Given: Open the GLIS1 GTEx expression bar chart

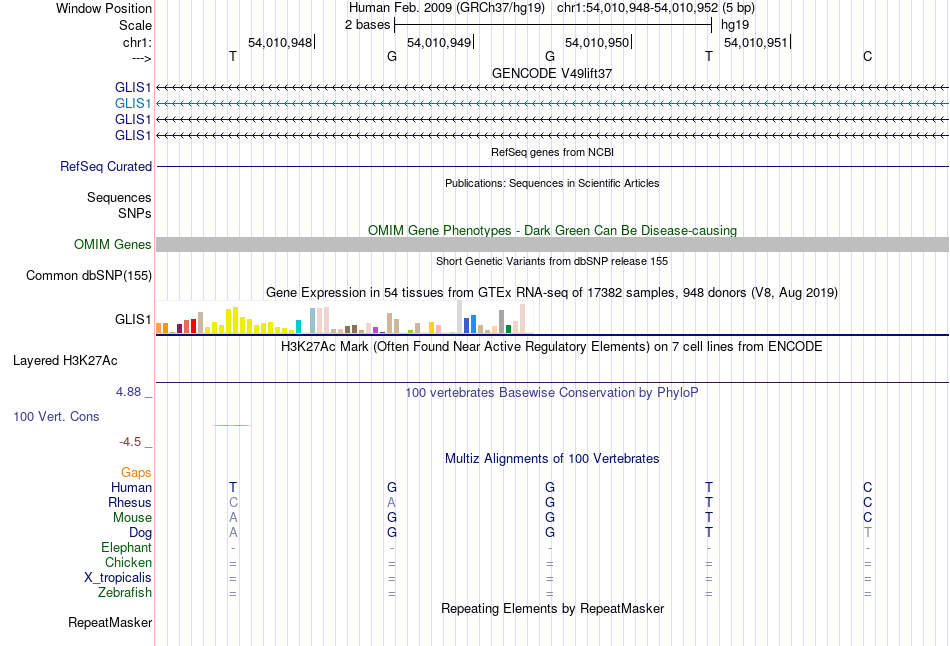Looking at the screenshot, I should click(345, 318).
